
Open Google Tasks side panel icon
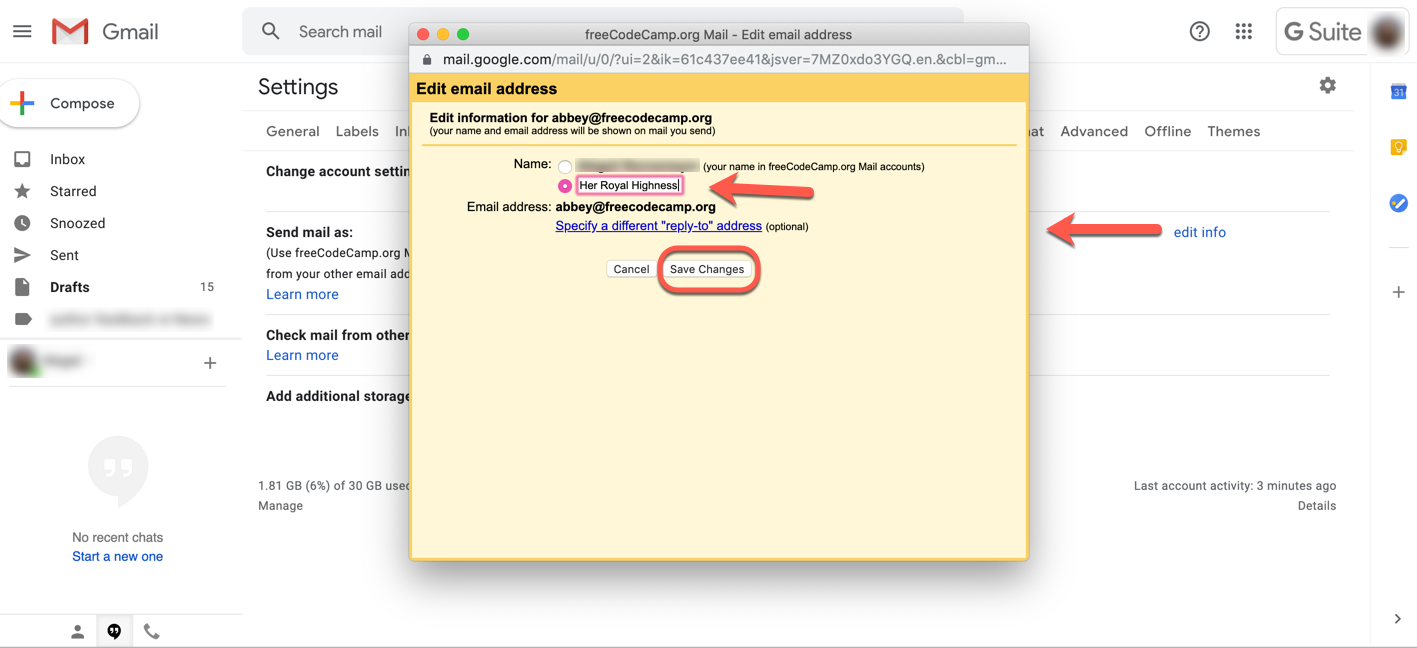coord(1399,203)
